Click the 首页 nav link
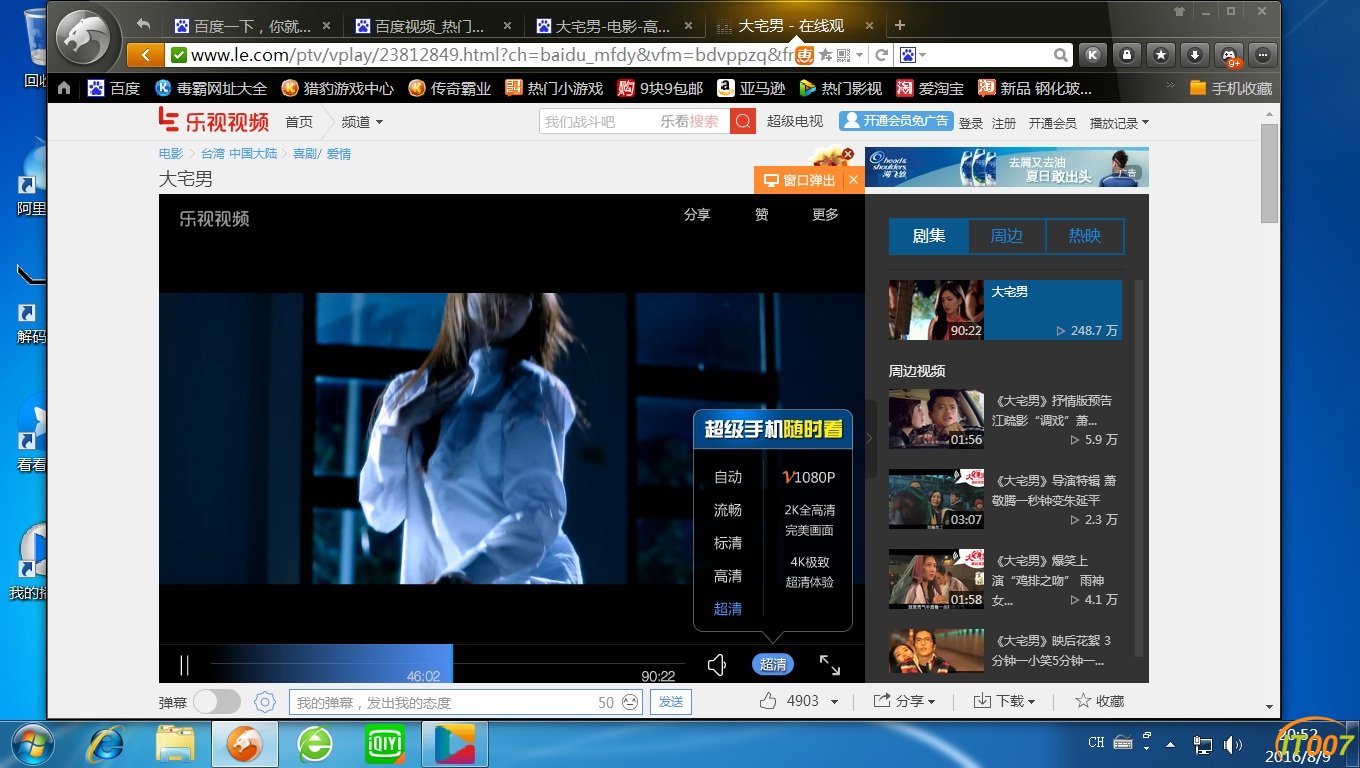Image resolution: width=1360 pixels, height=768 pixels. click(x=299, y=122)
